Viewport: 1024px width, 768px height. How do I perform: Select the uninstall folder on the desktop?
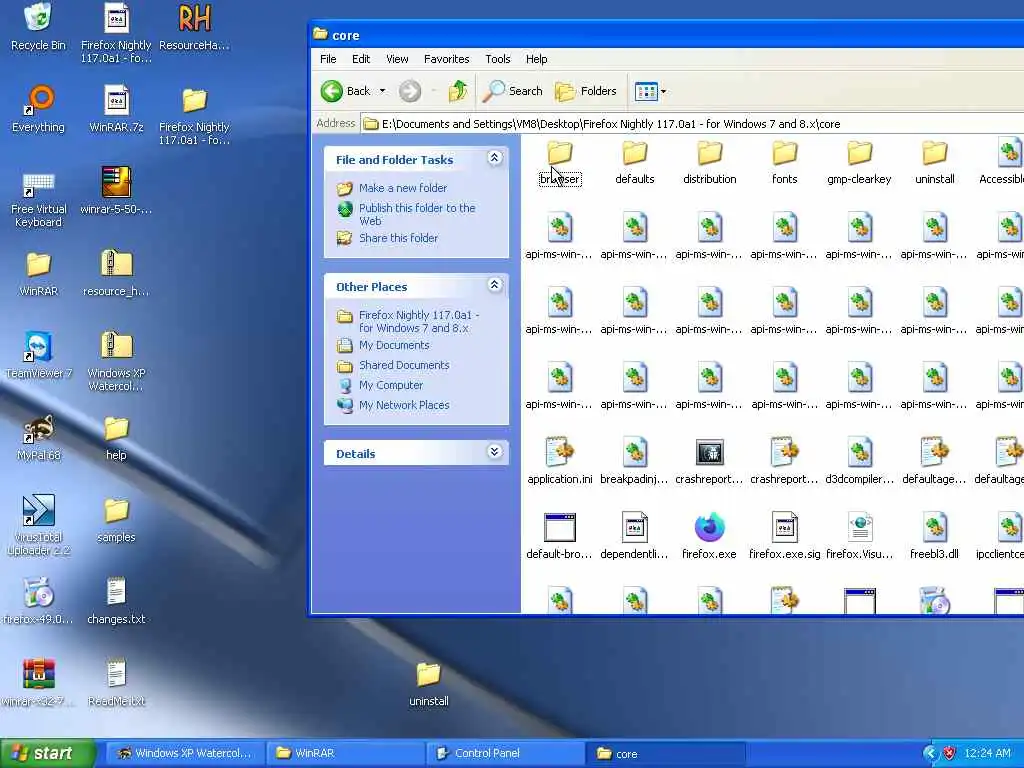coord(428,684)
